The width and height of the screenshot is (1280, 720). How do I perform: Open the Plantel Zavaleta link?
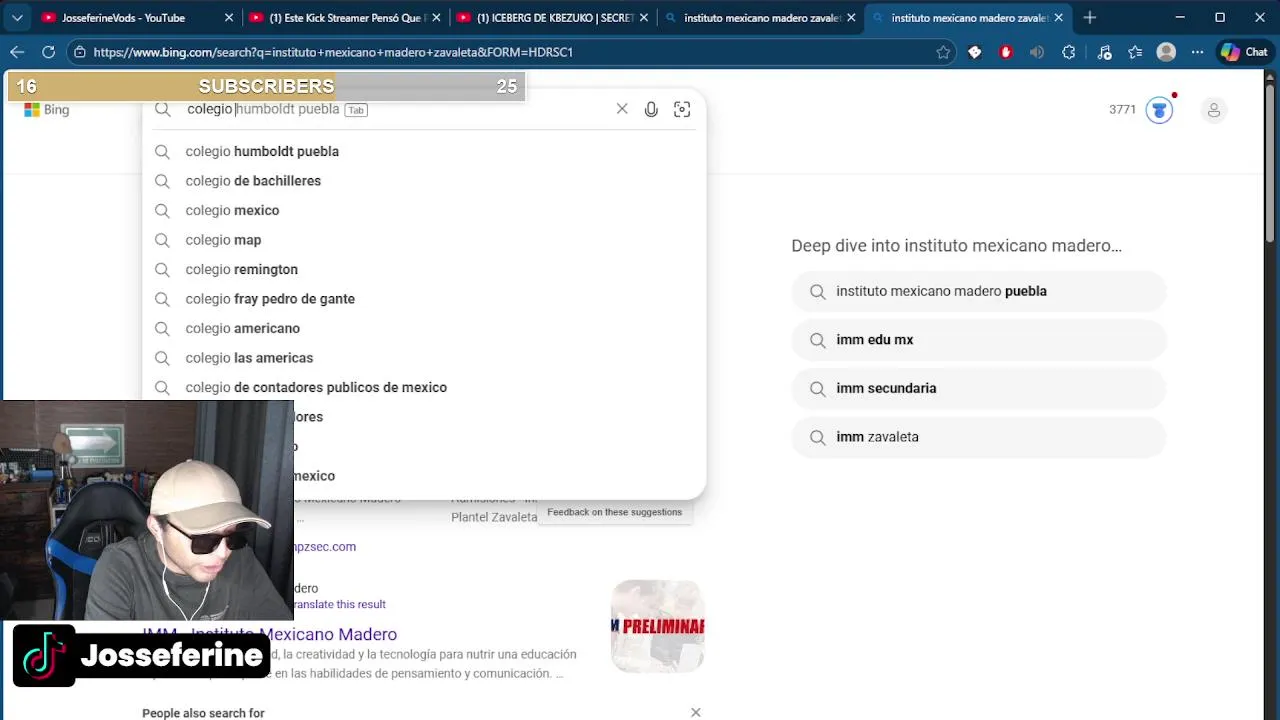click(x=494, y=517)
